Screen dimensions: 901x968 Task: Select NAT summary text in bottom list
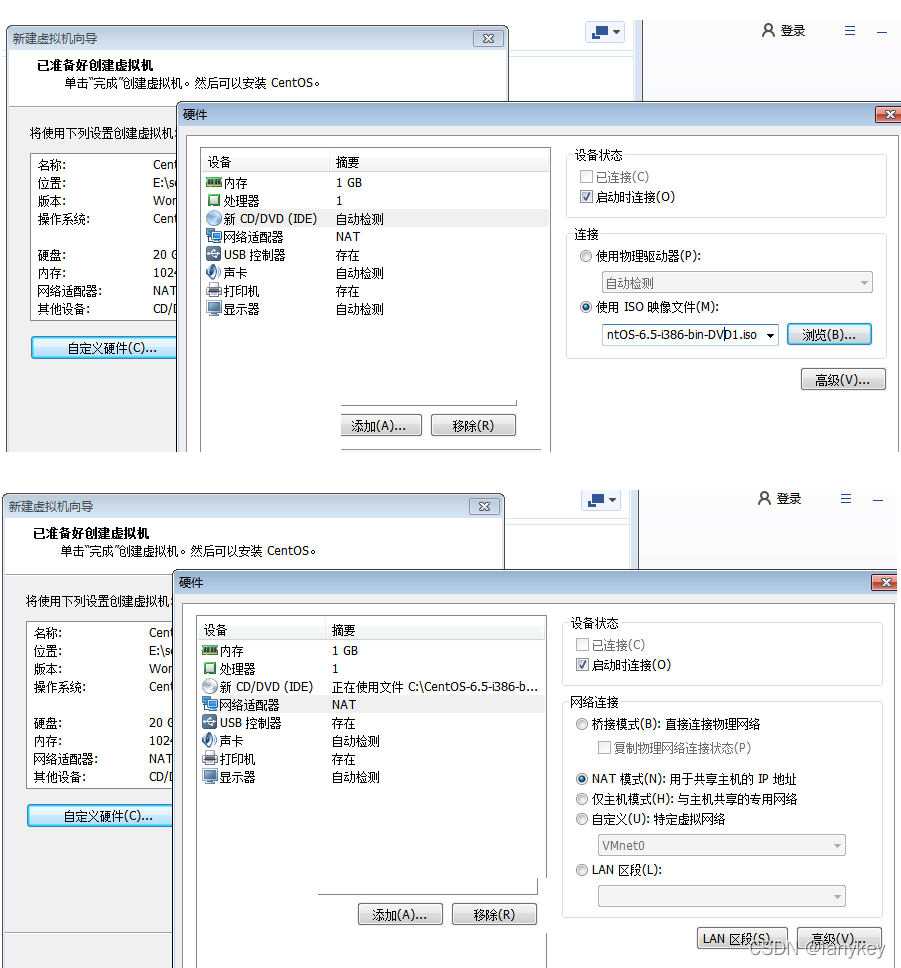pyautogui.click(x=343, y=704)
